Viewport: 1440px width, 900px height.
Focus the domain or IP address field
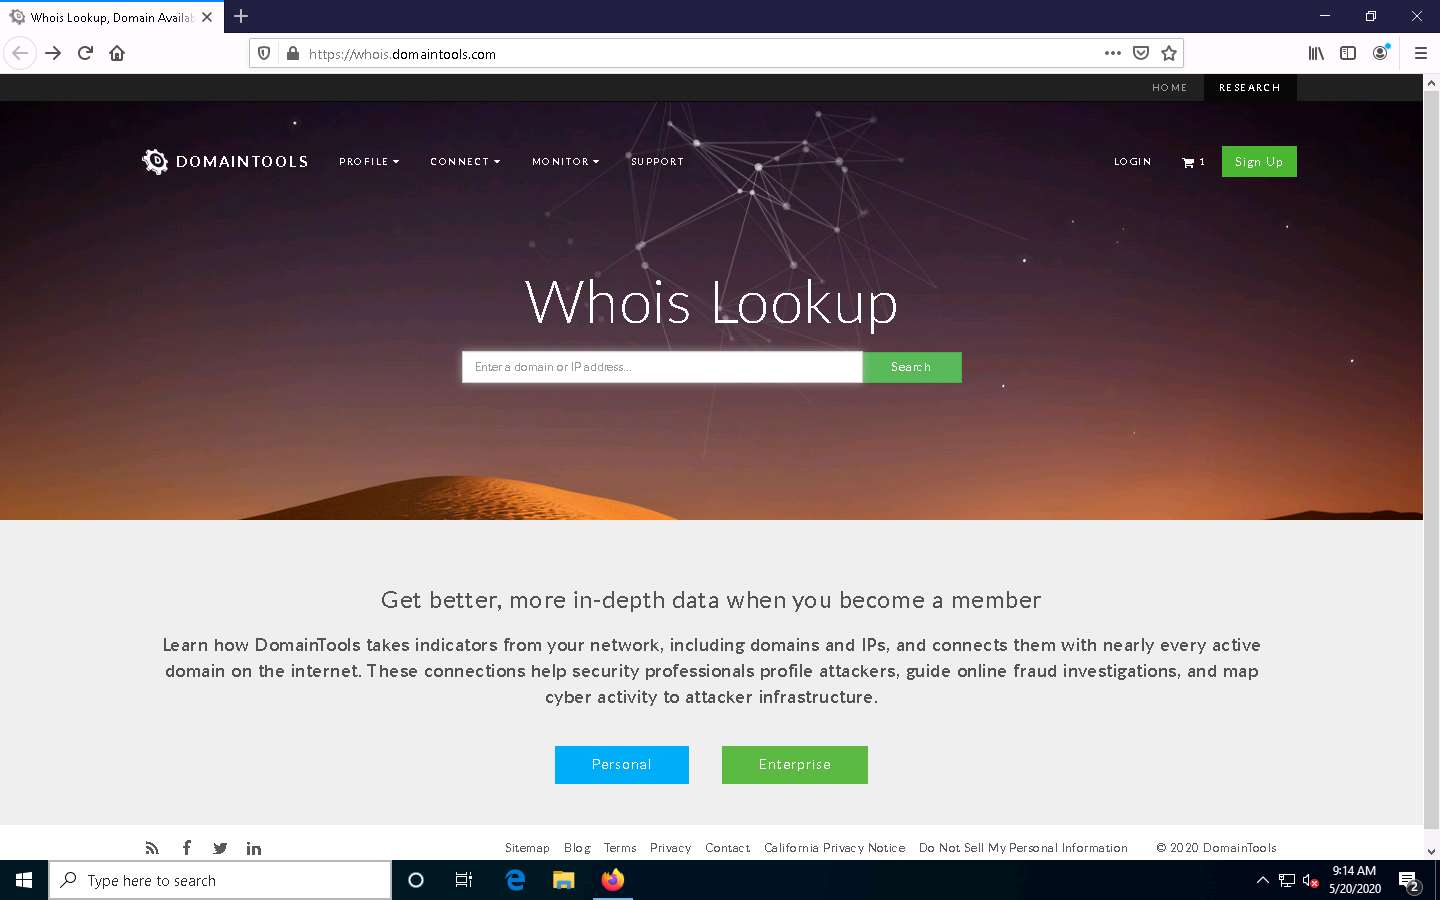click(662, 367)
